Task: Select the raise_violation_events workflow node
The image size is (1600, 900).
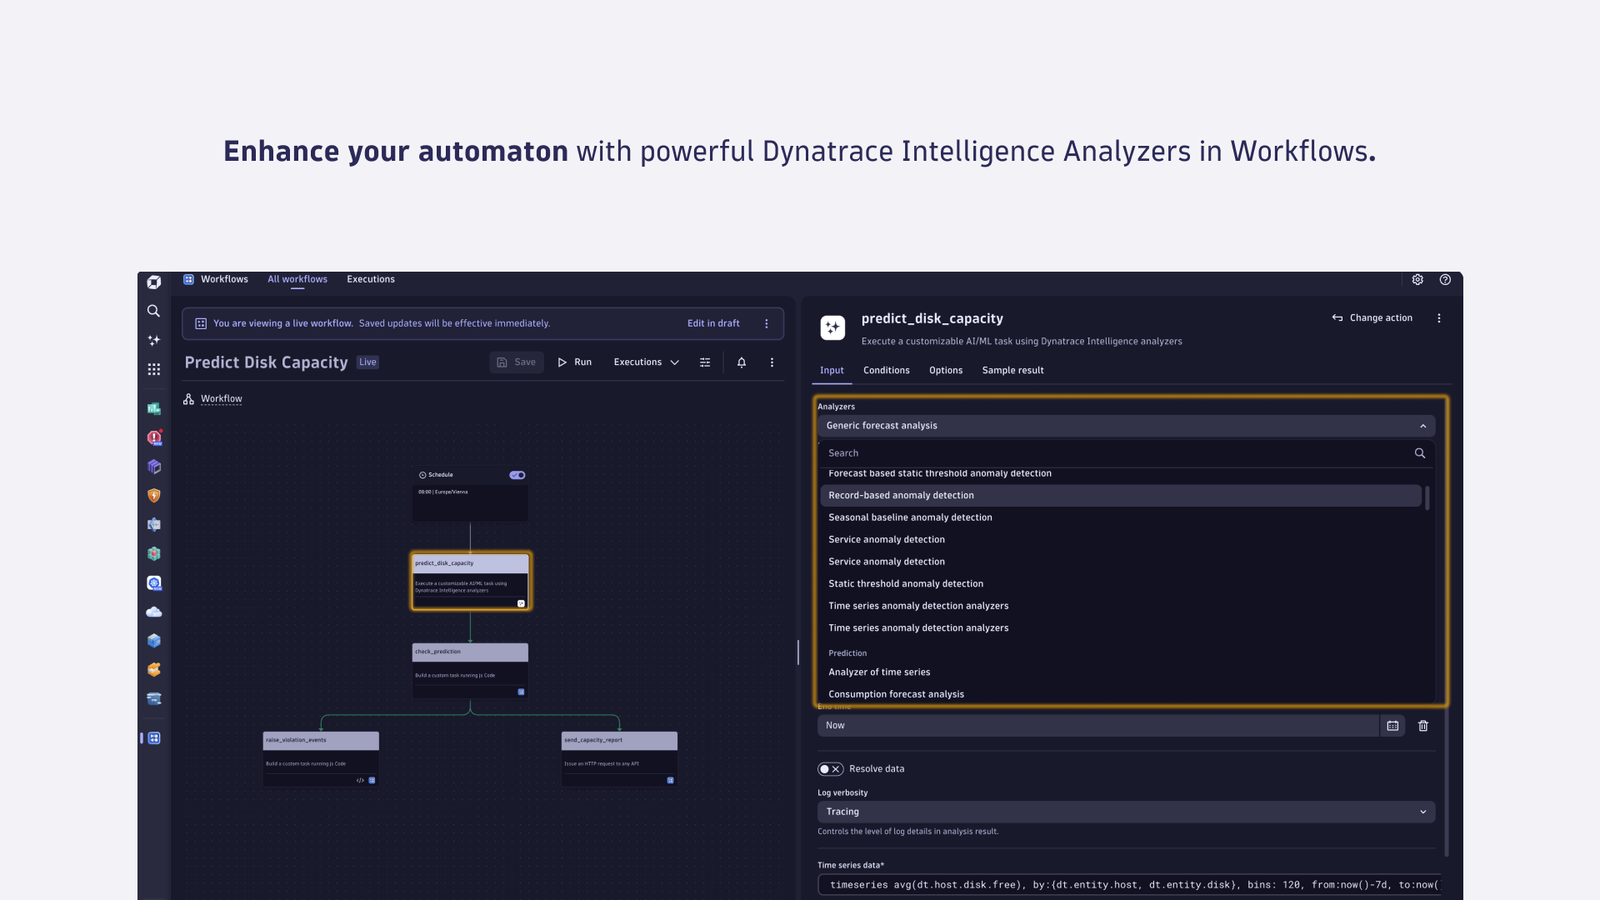Action: (321, 759)
